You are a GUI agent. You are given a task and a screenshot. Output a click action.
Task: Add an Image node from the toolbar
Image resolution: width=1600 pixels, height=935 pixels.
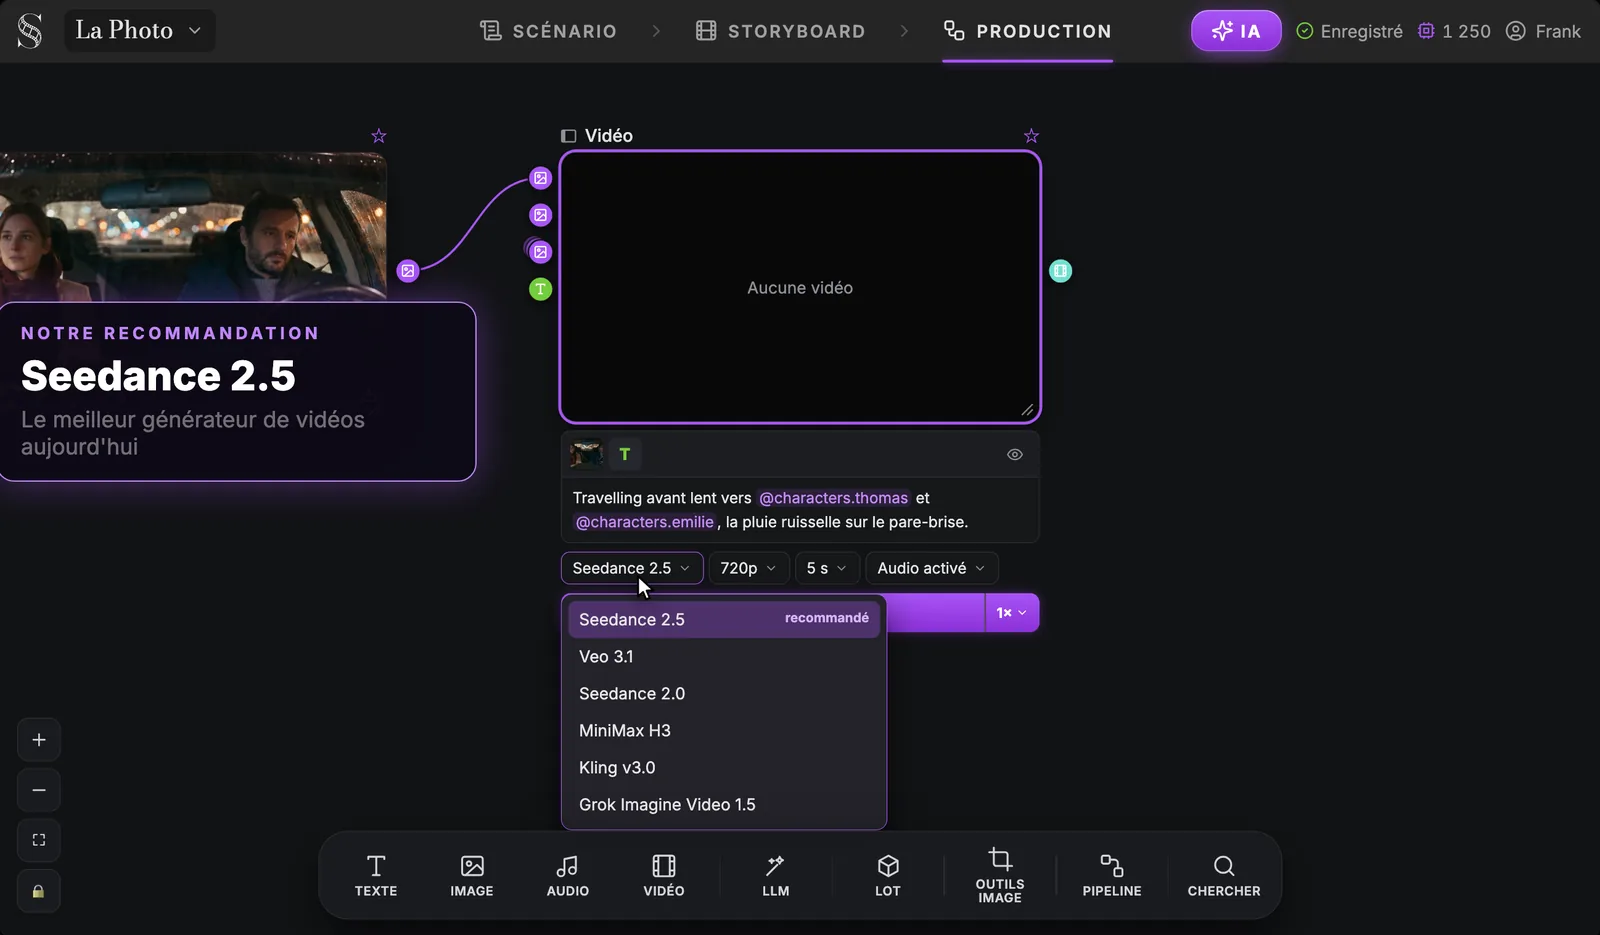pyautogui.click(x=472, y=876)
